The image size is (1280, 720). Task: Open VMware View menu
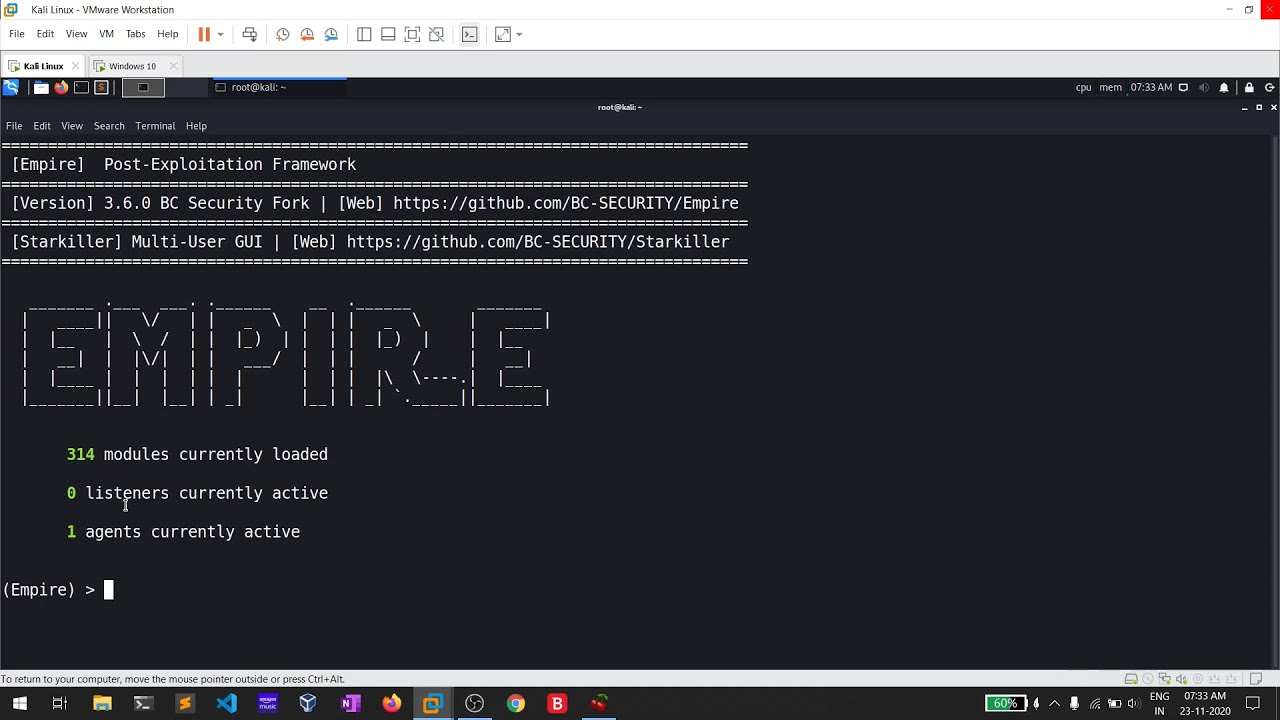tap(76, 34)
